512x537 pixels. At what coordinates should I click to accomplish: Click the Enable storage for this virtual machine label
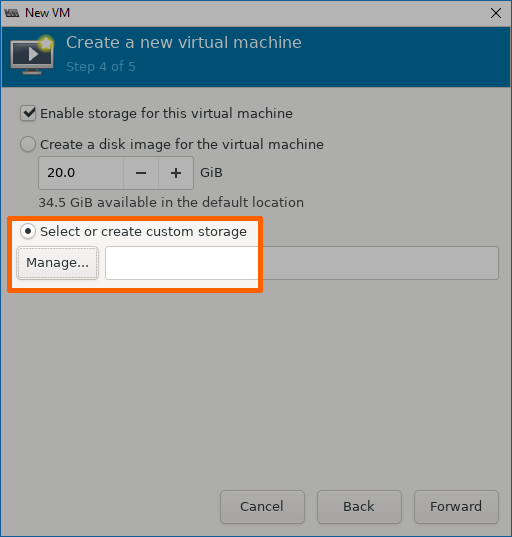coord(166,113)
